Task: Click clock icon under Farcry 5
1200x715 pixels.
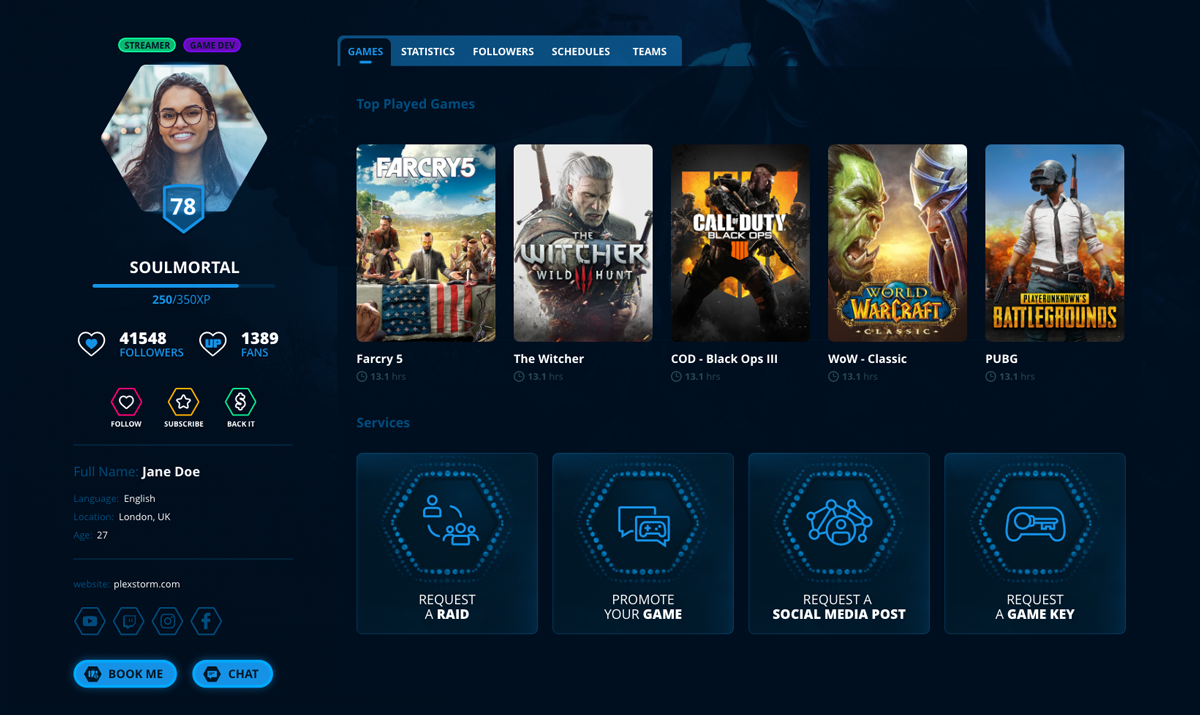Action: 362,377
